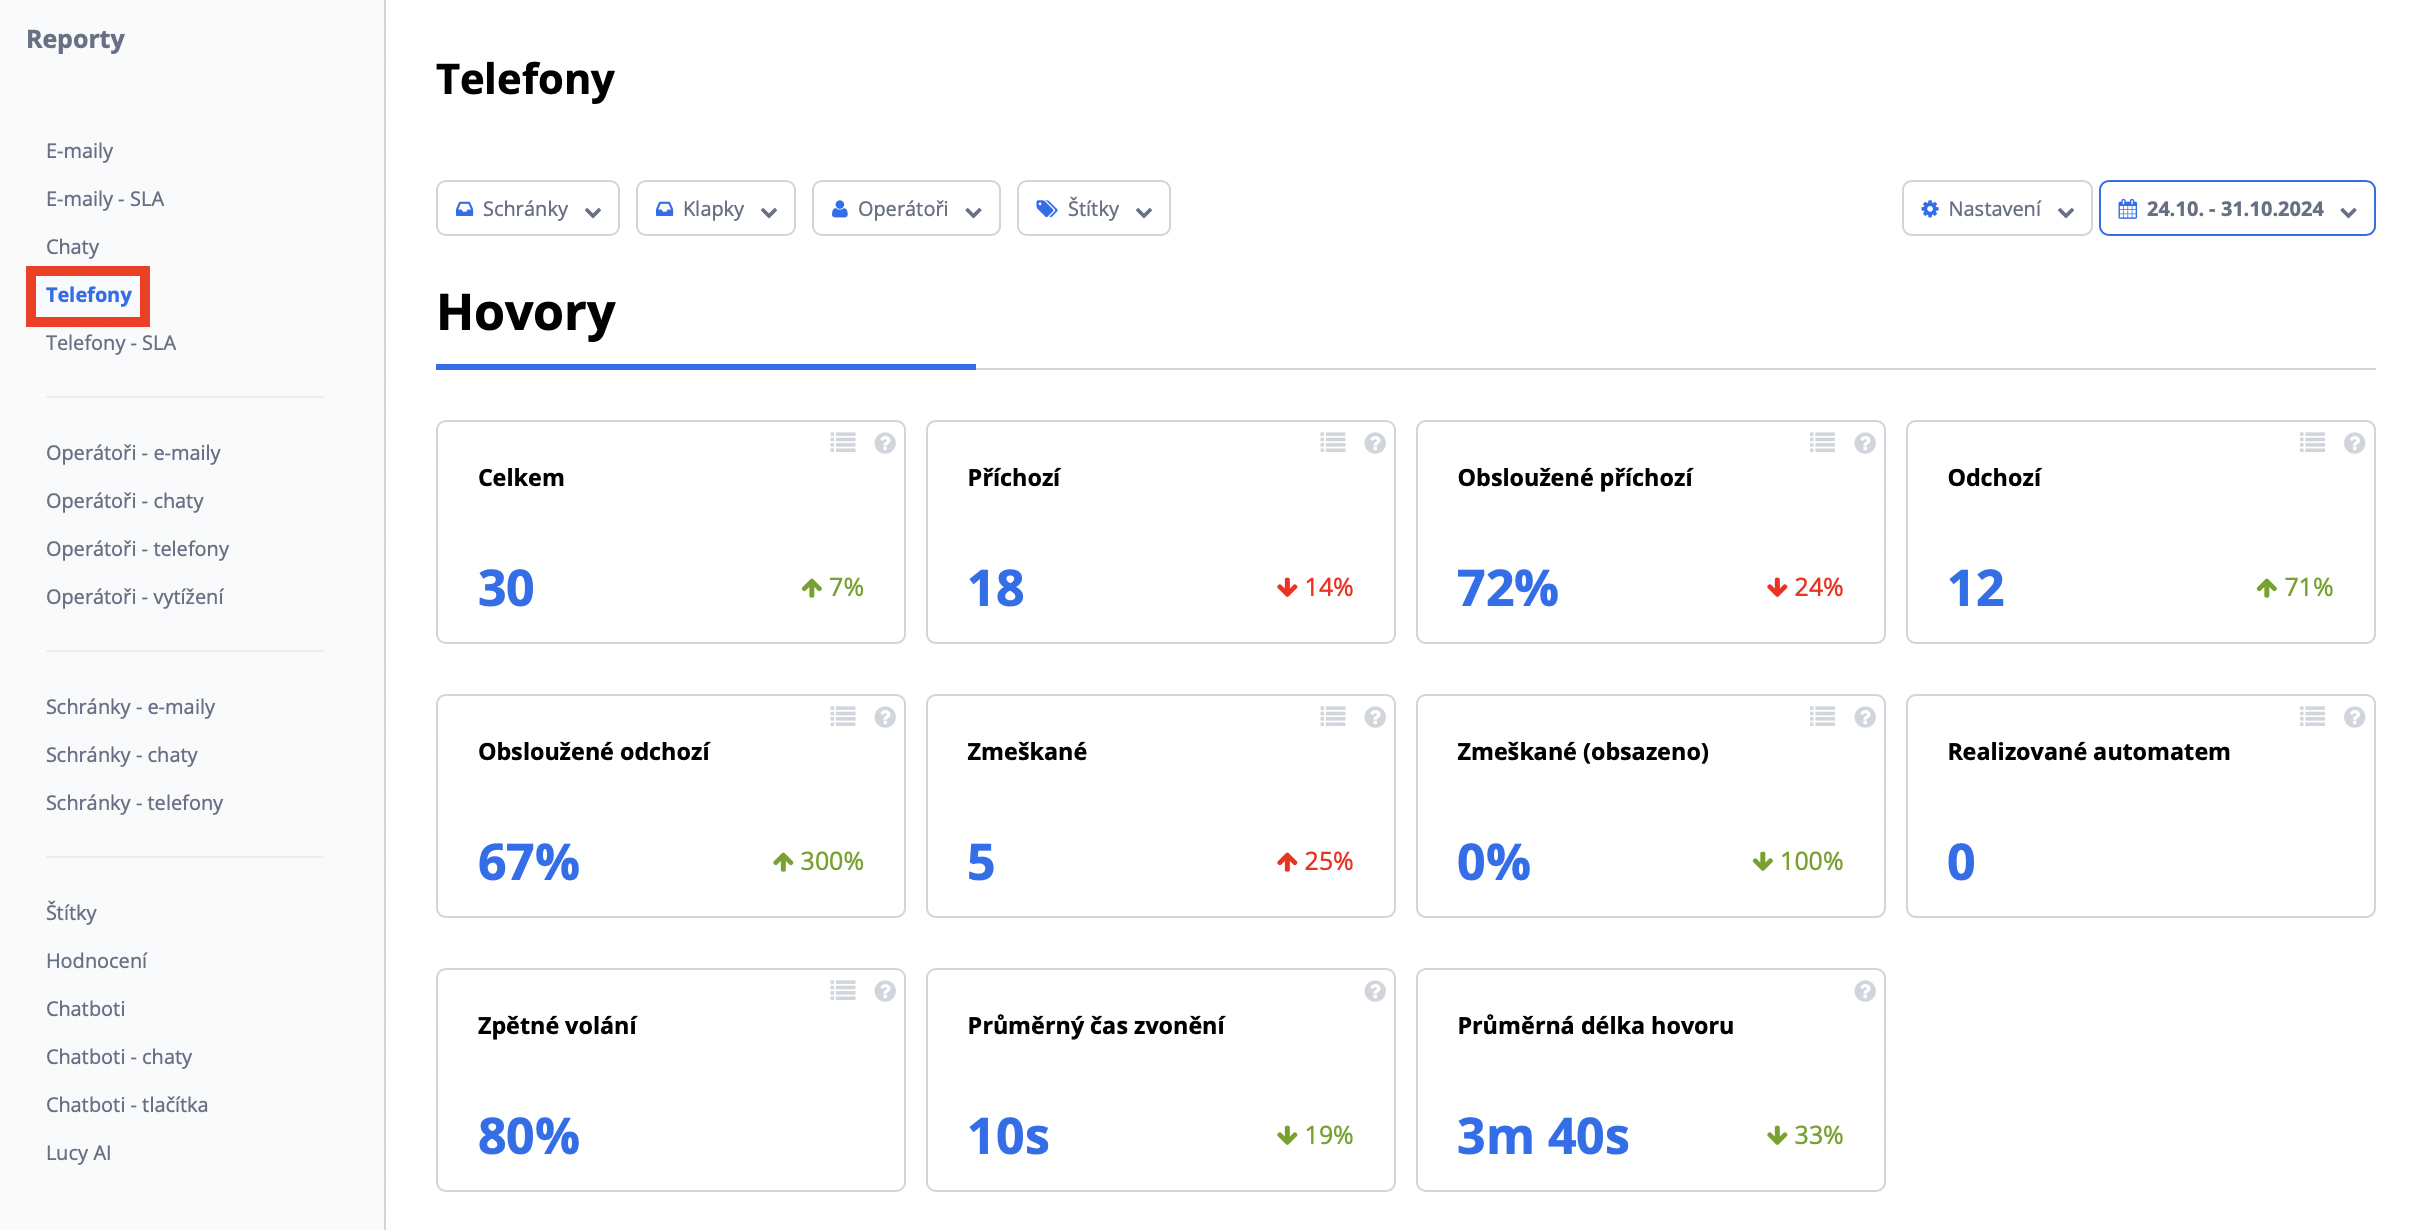The height and width of the screenshot is (1230, 2420).
Task: Click help icon on Realizované automatem card
Action: 2355,717
